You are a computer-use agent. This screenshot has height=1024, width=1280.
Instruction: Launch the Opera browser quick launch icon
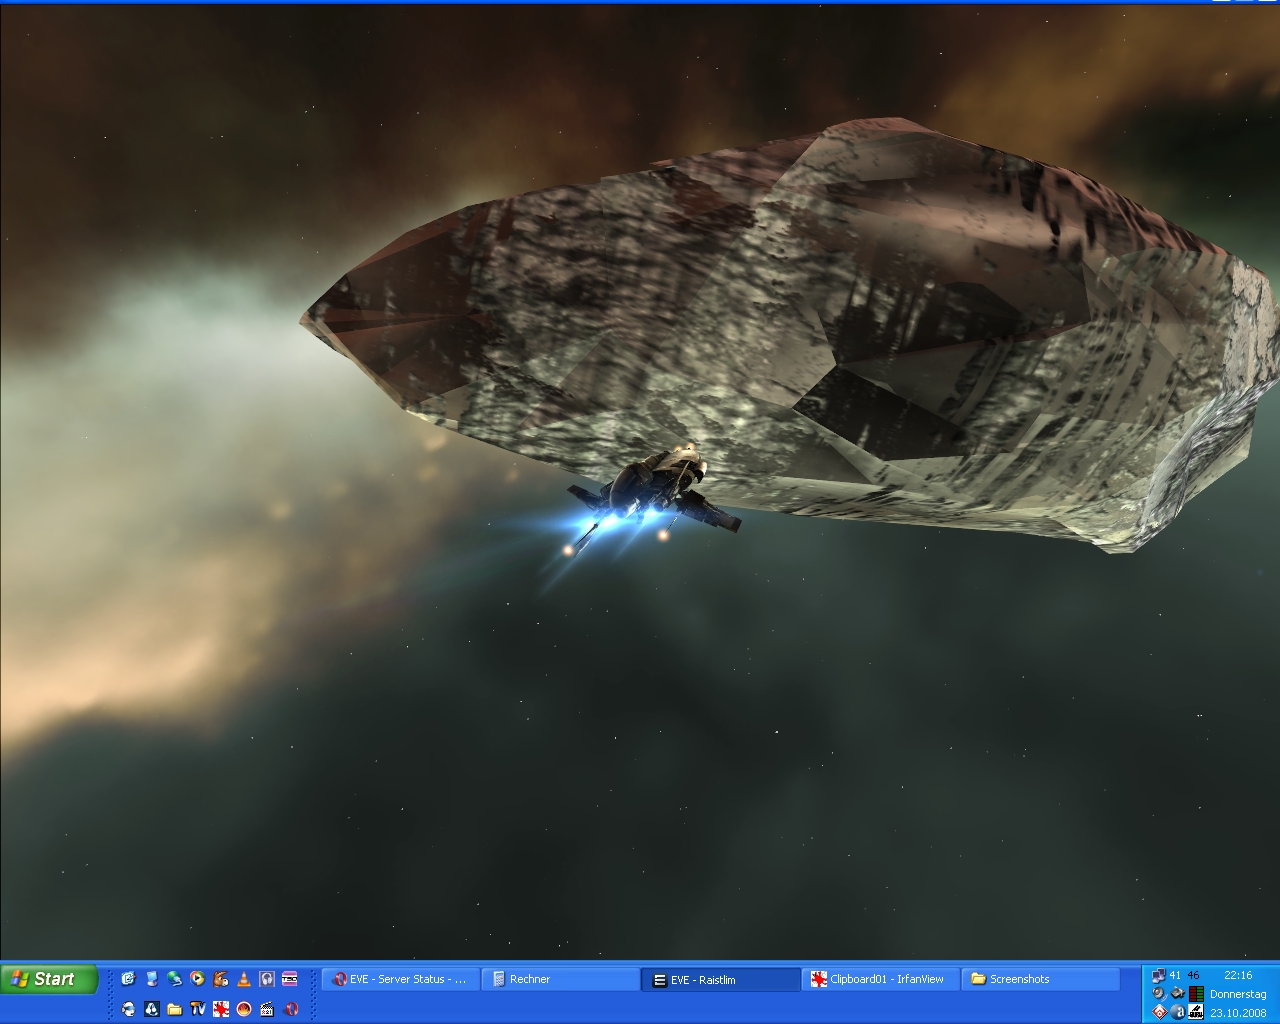tap(289, 1009)
